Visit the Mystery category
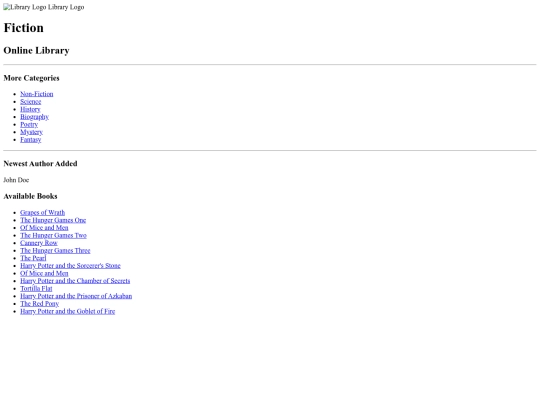540x405 pixels. point(31,132)
